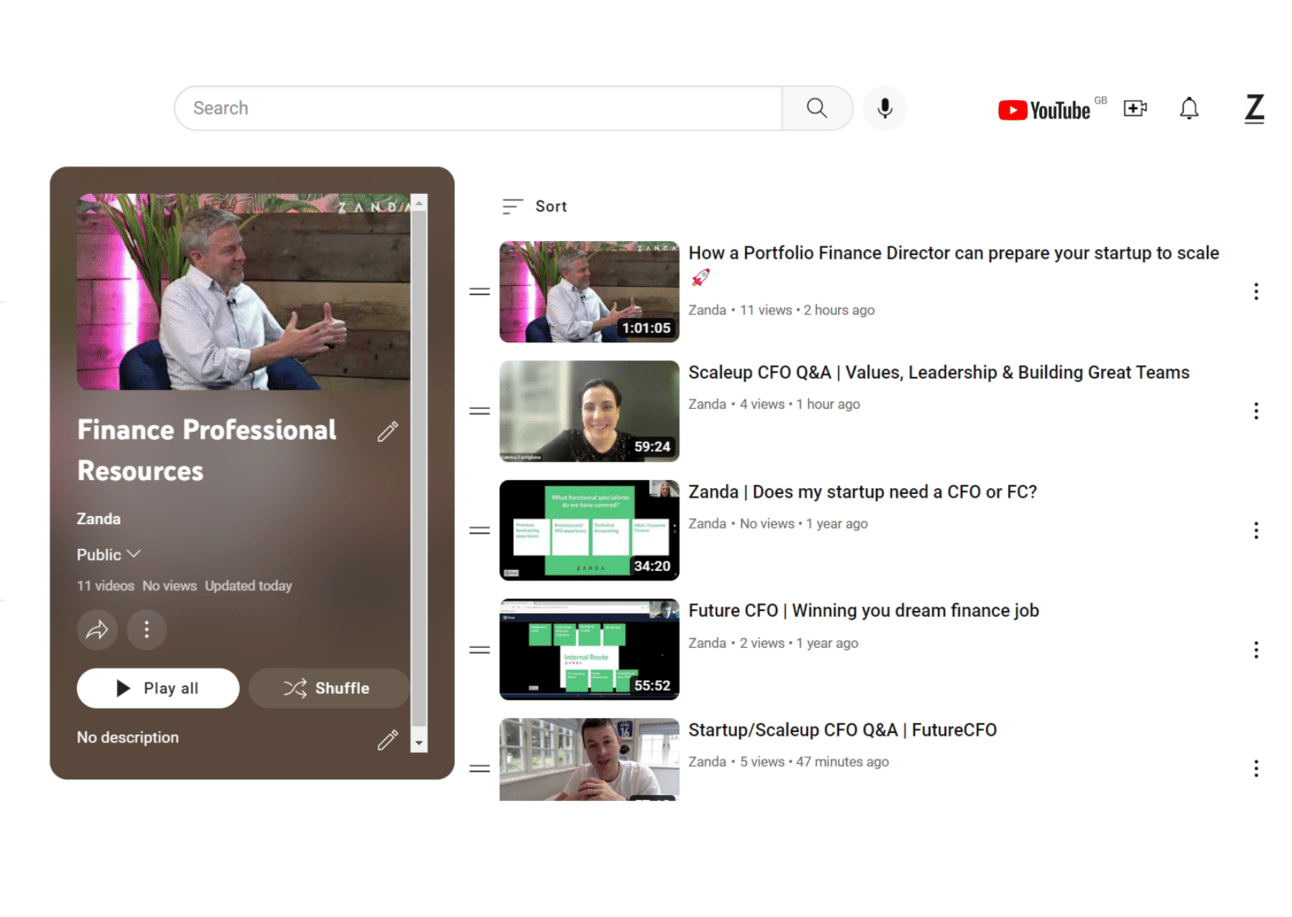Click reorder handle of Does my startup need CFO video
The width and height of the screenshot is (1292, 917).
tap(480, 530)
